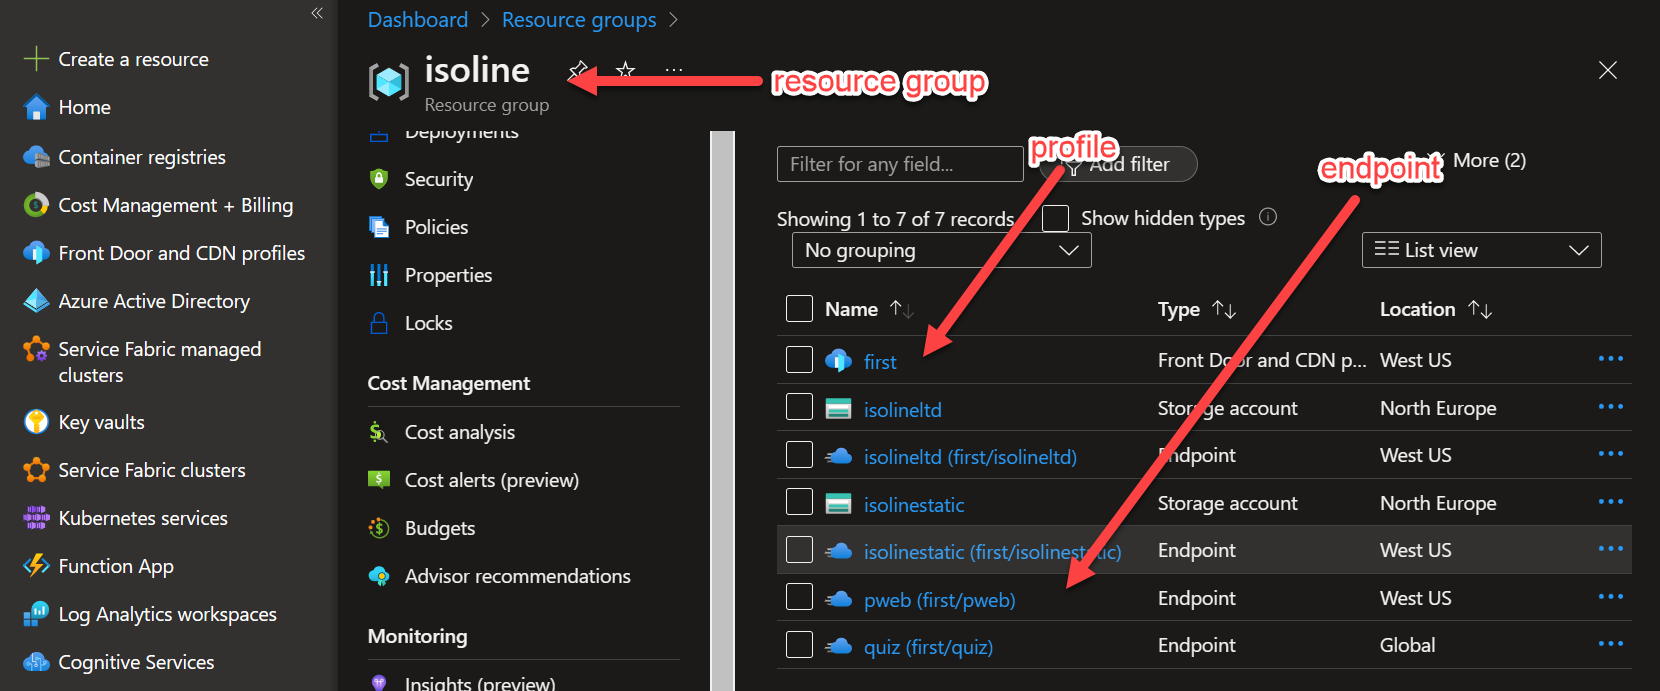
Task: Click the Create a resource plus icon
Action: (x=36, y=59)
